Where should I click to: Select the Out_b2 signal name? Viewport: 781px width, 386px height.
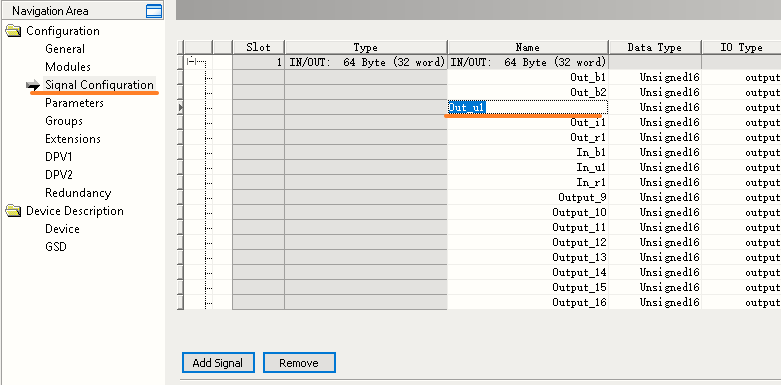tap(588, 93)
